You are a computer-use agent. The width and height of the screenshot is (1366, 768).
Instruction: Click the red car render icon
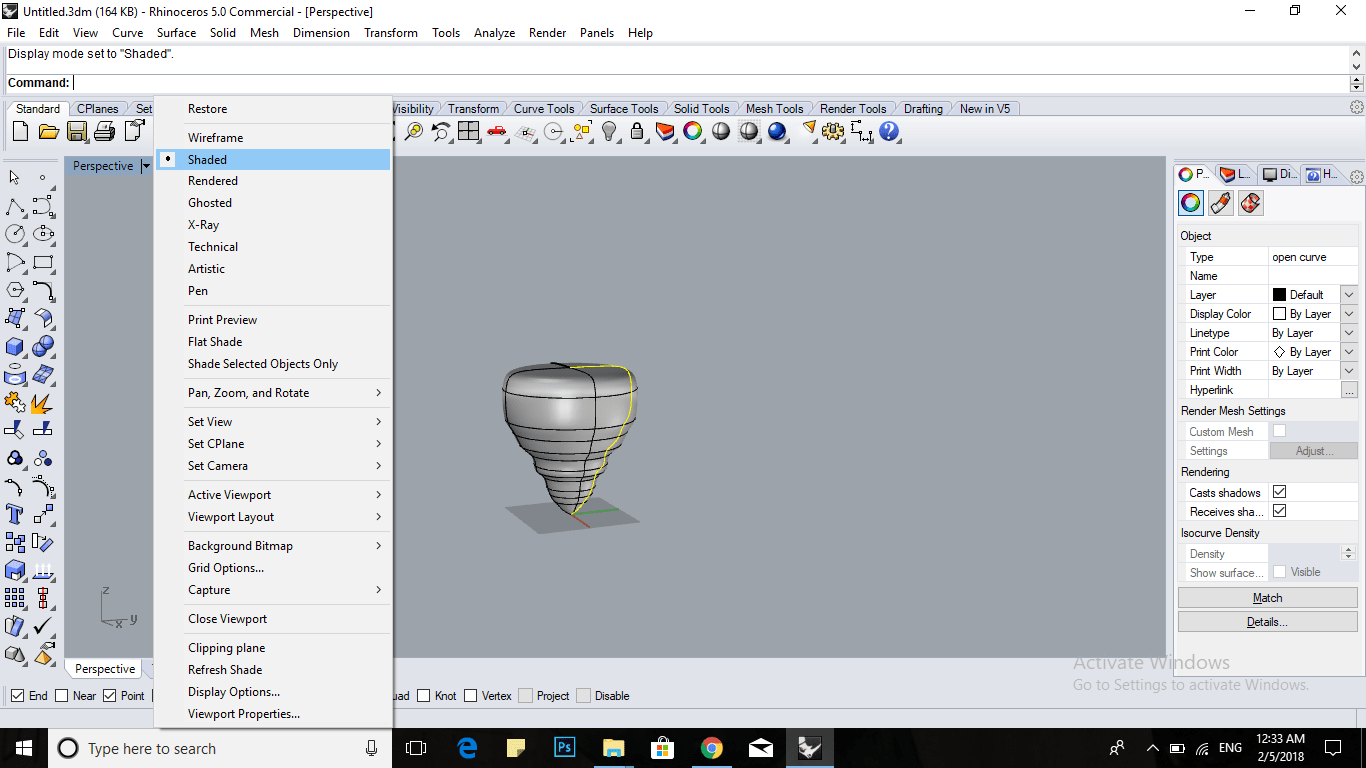(x=497, y=131)
